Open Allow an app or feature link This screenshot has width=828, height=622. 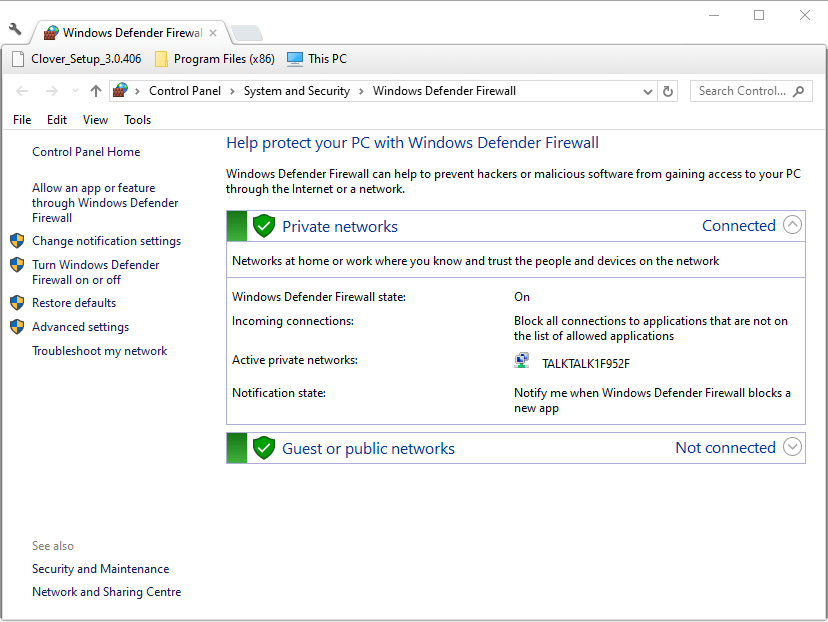pos(106,202)
